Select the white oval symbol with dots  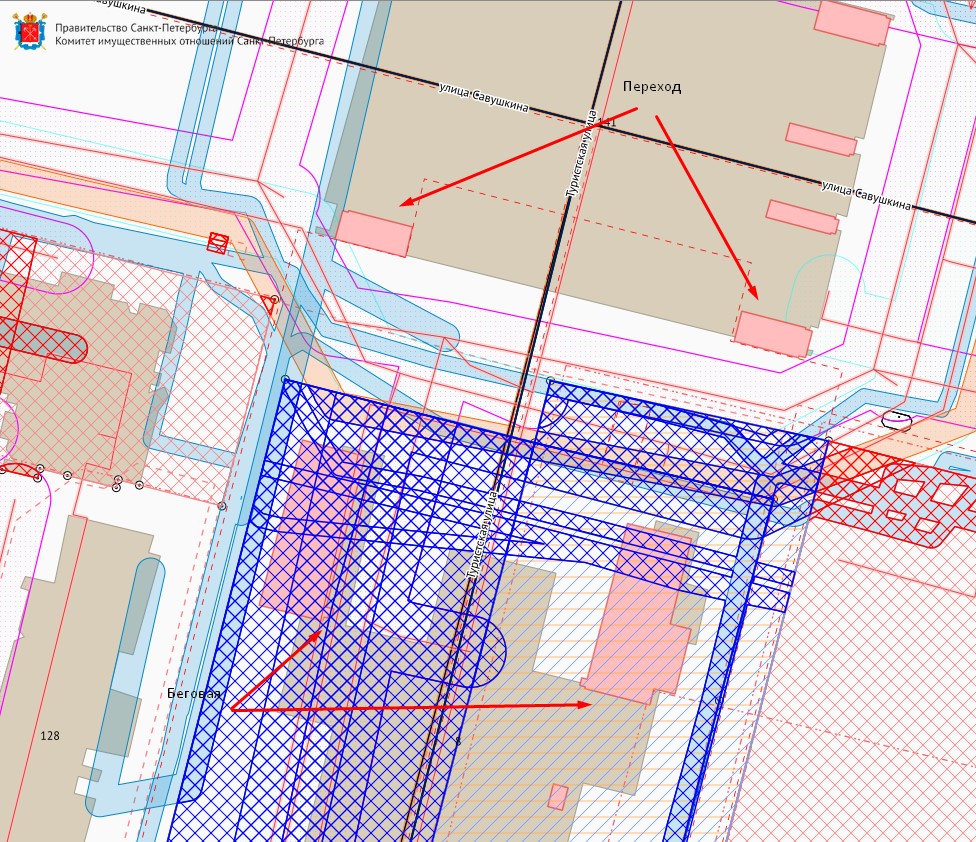[x=897, y=419]
